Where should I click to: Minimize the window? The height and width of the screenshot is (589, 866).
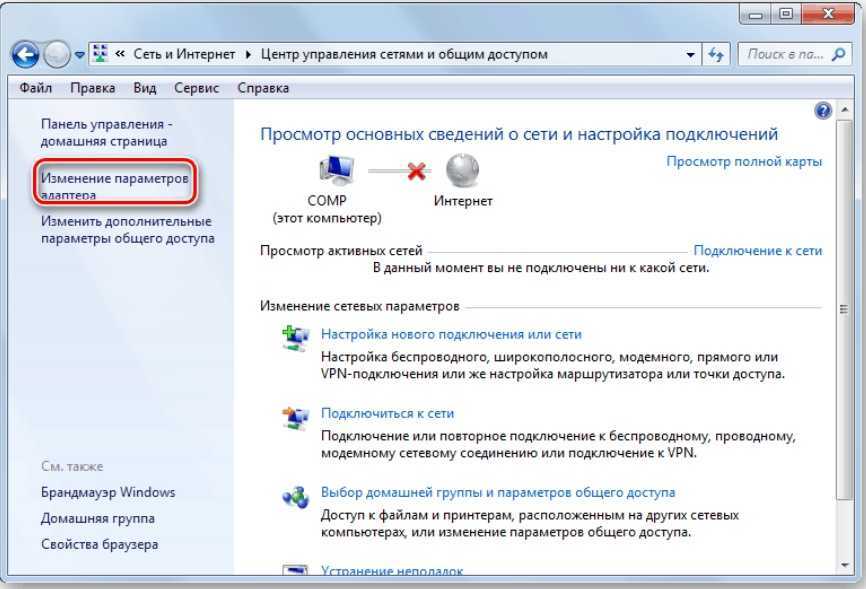756,14
